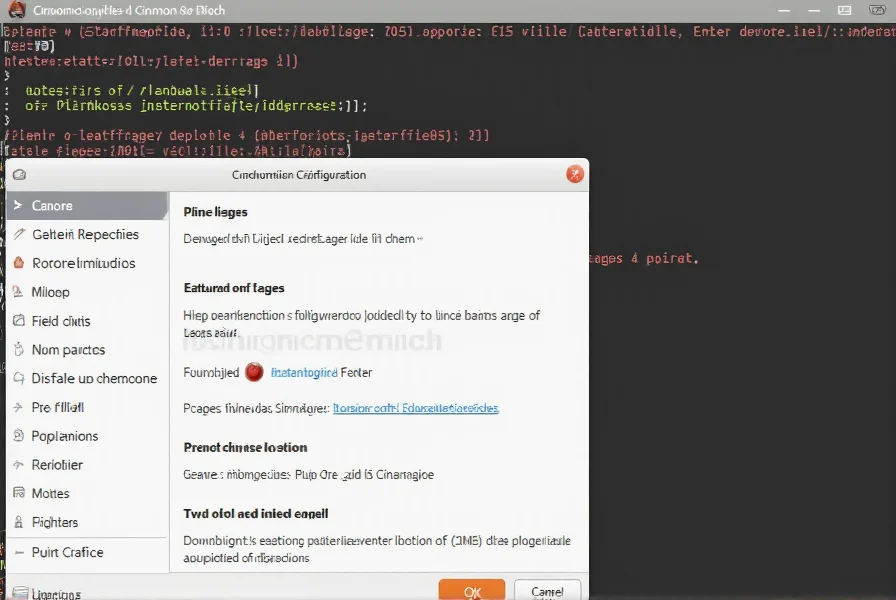Click the Cancel button

[x=547, y=591]
